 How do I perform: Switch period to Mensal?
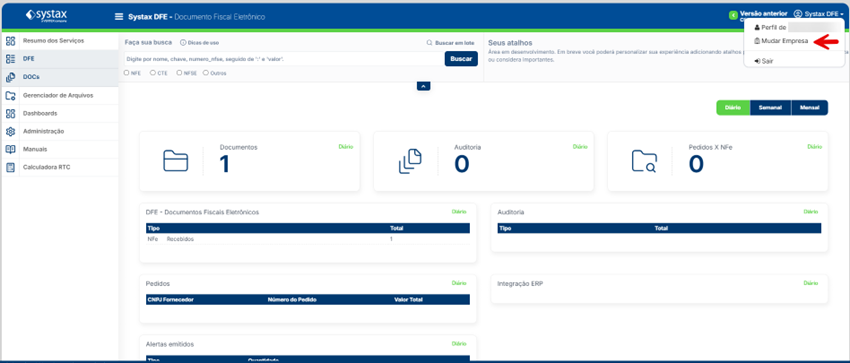[x=809, y=107]
